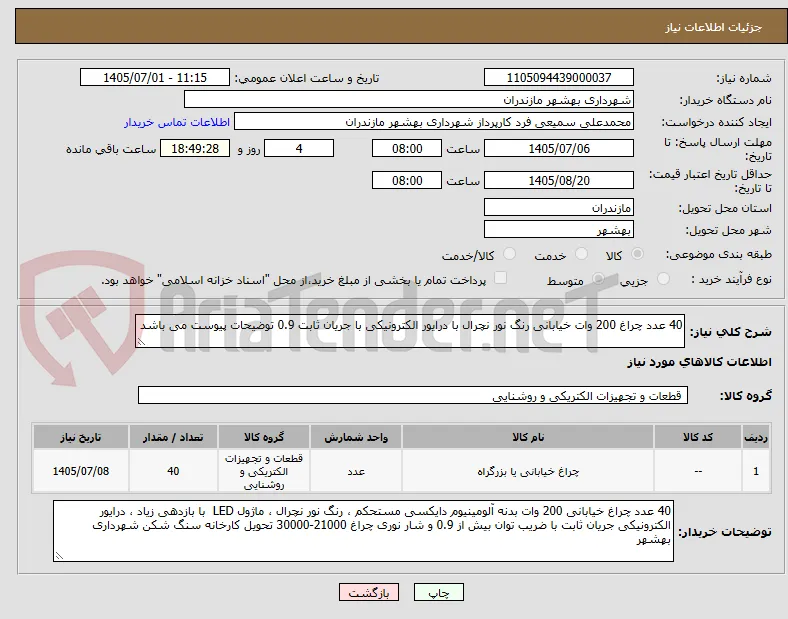Open the اطلاعات تماس خریدار link
788x619 pixels.
(x=177, y=122)
